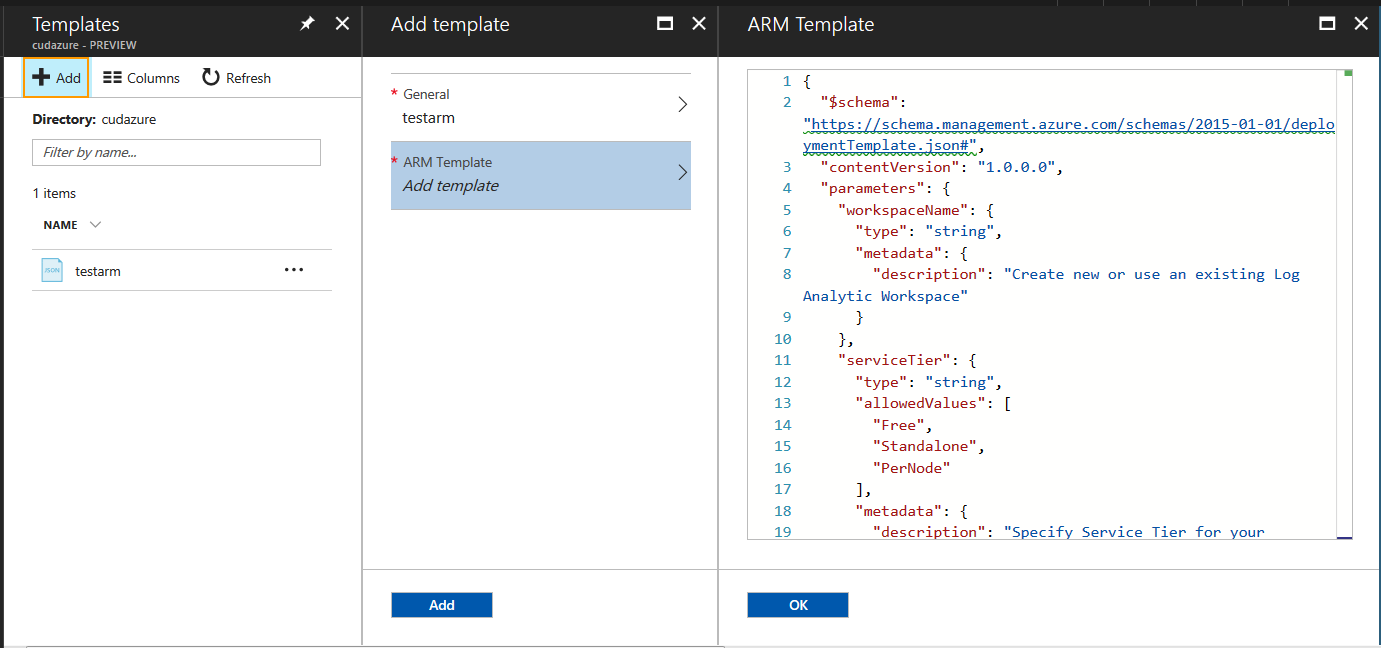The width and height of the screenshot is (1381, 648).
Task: Confirm the ARM template with OK
Action: click(797, 604)
